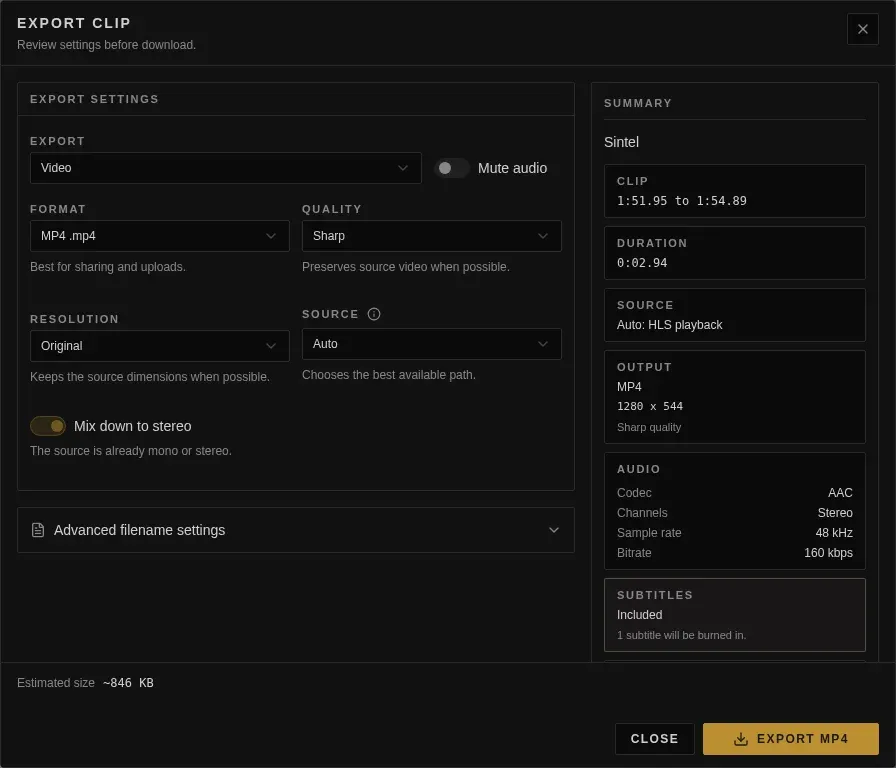Click the Mix down to stereo label
Screen dimensions: 896x768
pyautogui.click(x=133, y=426)
